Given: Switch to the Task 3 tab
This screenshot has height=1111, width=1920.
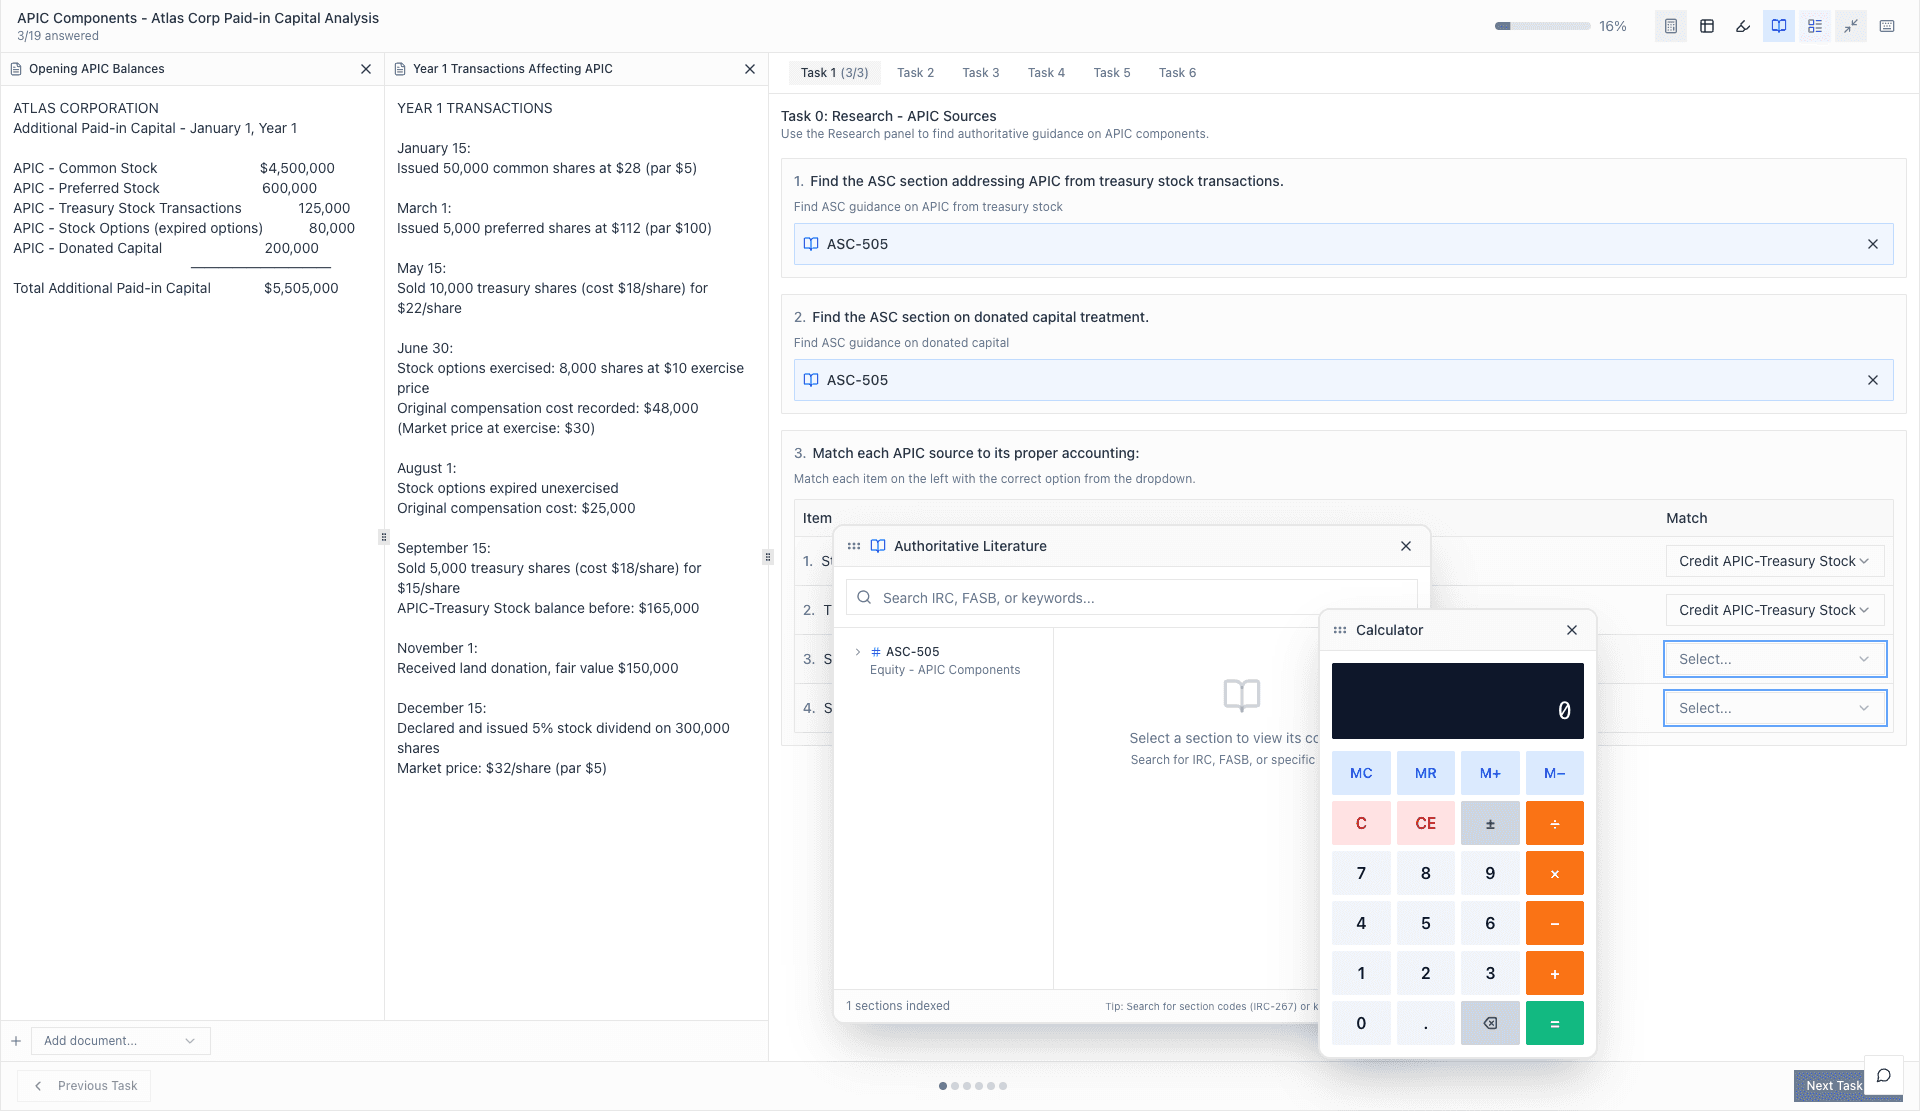Looking at the screenshot, I should pyautogui.click(x=981, y=72).
